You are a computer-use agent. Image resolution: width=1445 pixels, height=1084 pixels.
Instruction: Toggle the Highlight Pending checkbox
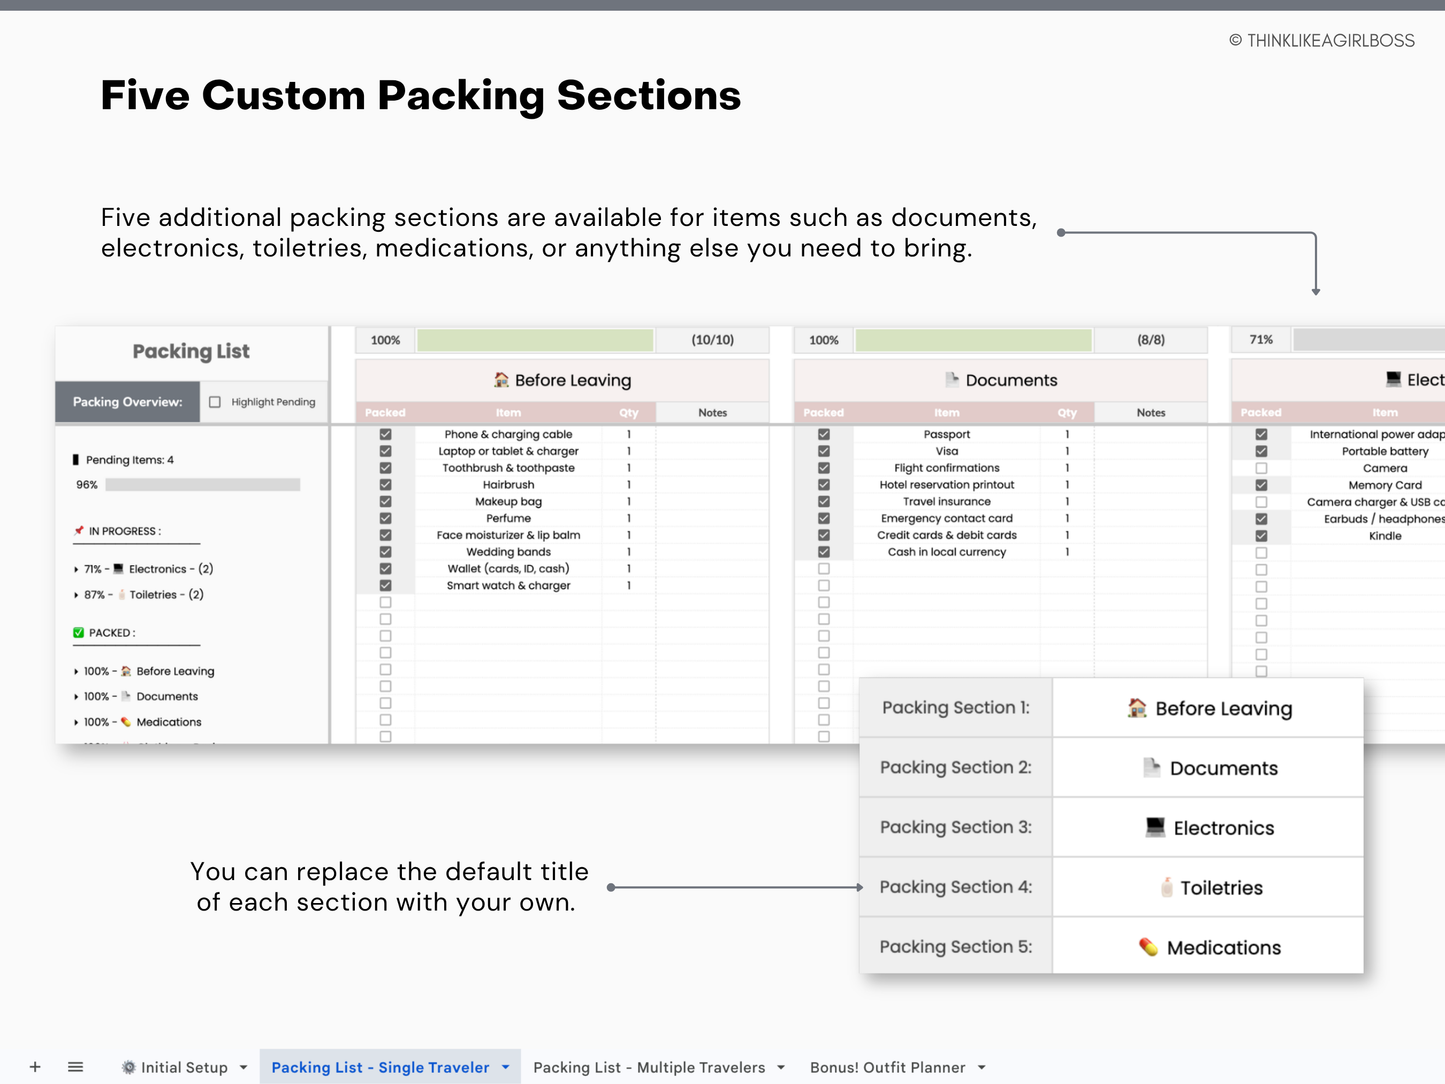tap(215, 402)
